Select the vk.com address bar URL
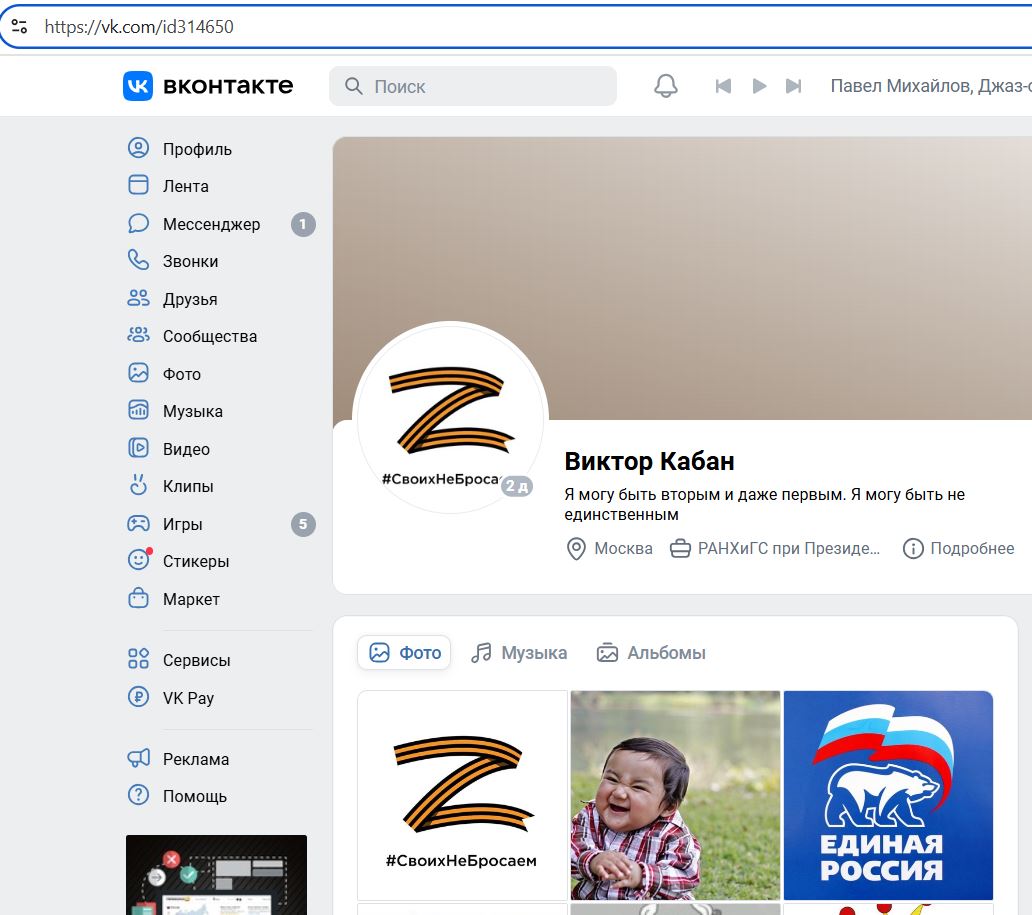 point(139,26)
